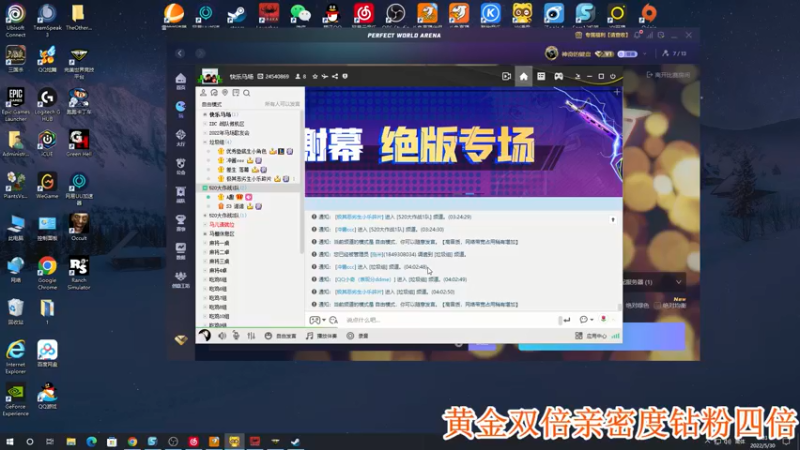The image size is (800, 450).
Task: Open the user list icon above channel tree
Action: pyautogui.click(x=203, y=93)
